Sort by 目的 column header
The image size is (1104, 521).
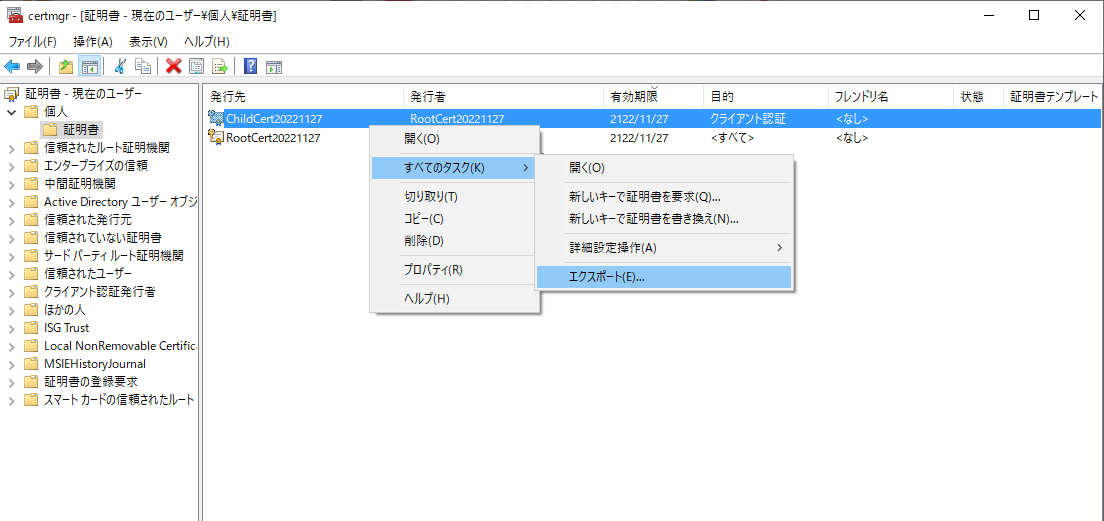pos(765,96)
